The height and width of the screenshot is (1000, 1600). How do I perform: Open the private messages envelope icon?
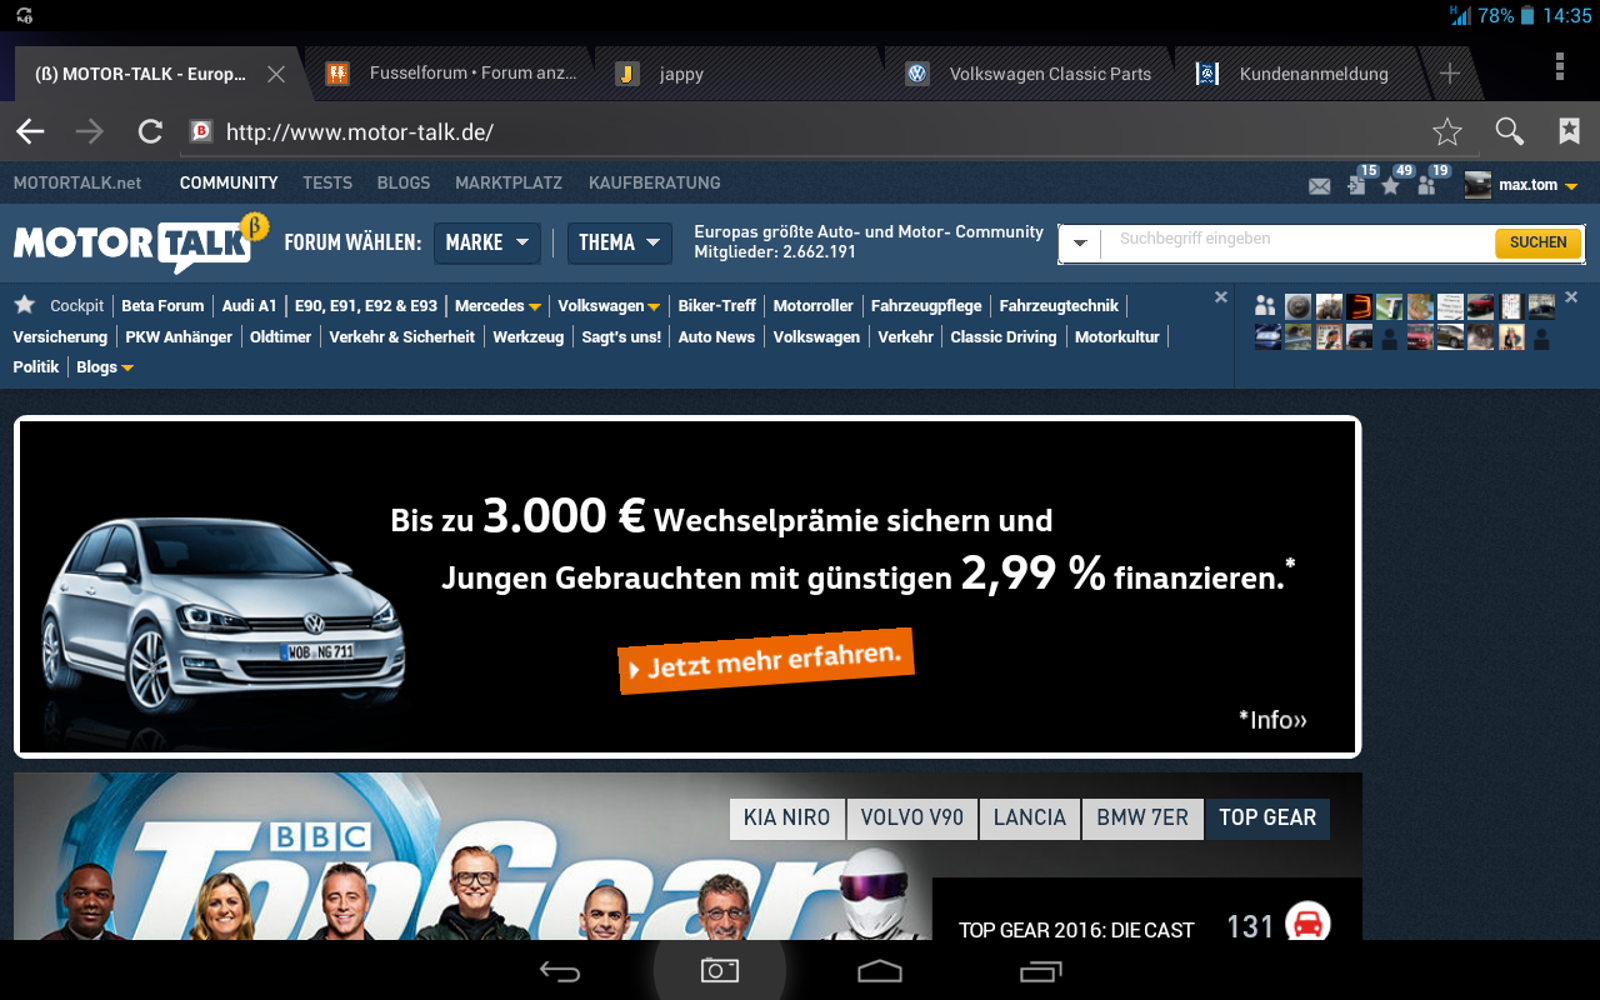pos(1319,186)
